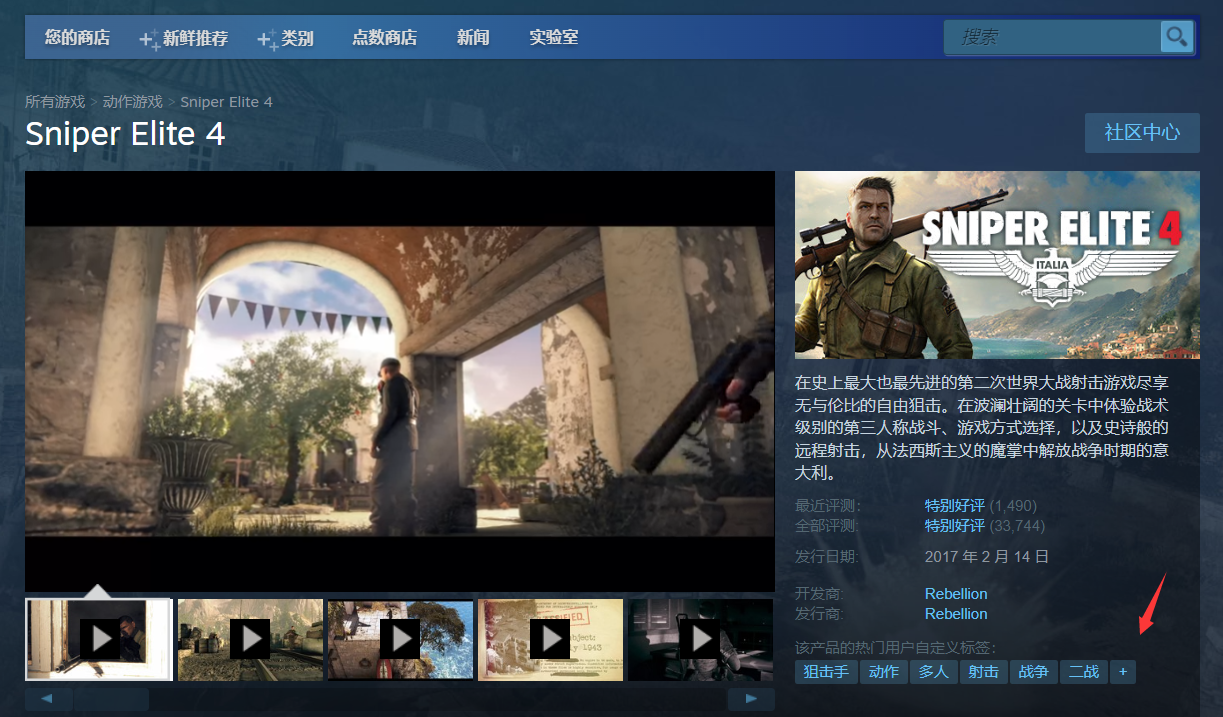The width and height of the screenshot is (1223, 717).
Task: Play the fifth dark trailer thumbnail
Action: [701, 639]
